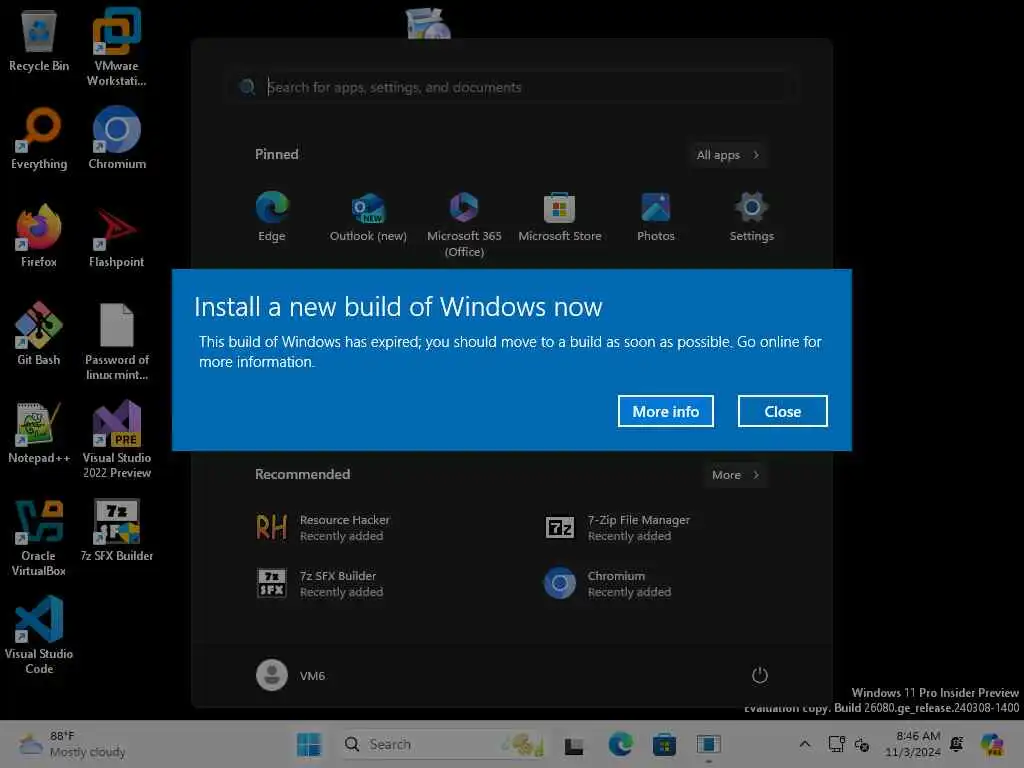This screenshot has width=1024, height=768.
Task: Launch VMware Workstation from the desktop
Action: [116, 47]
